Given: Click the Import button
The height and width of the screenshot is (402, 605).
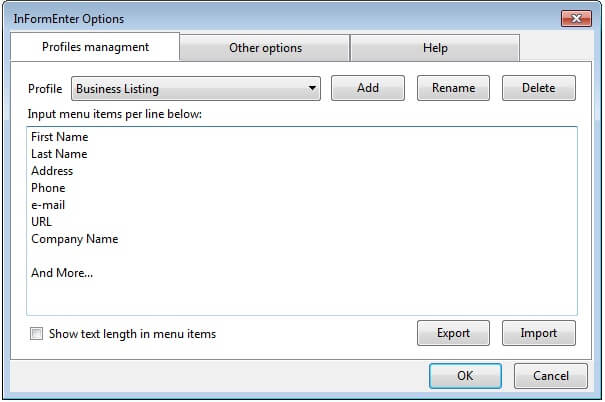Looking at the screenshot, I should pyautogui.click(x=538, y=333).
